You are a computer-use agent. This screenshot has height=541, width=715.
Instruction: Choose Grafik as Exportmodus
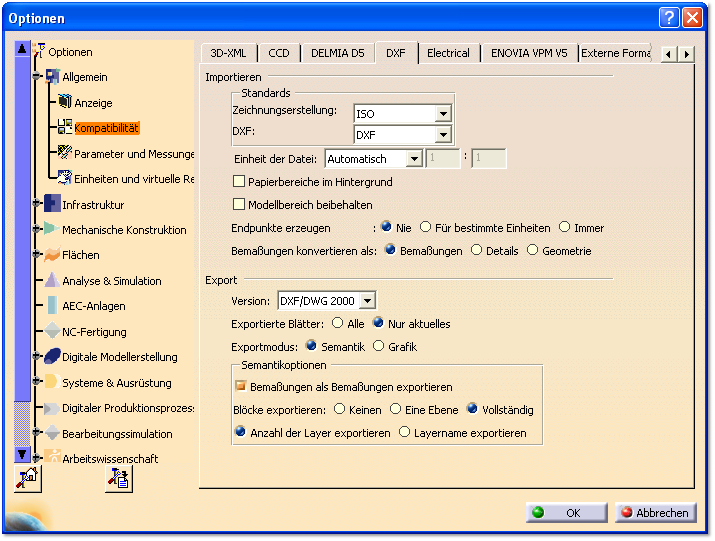[378, 347]
